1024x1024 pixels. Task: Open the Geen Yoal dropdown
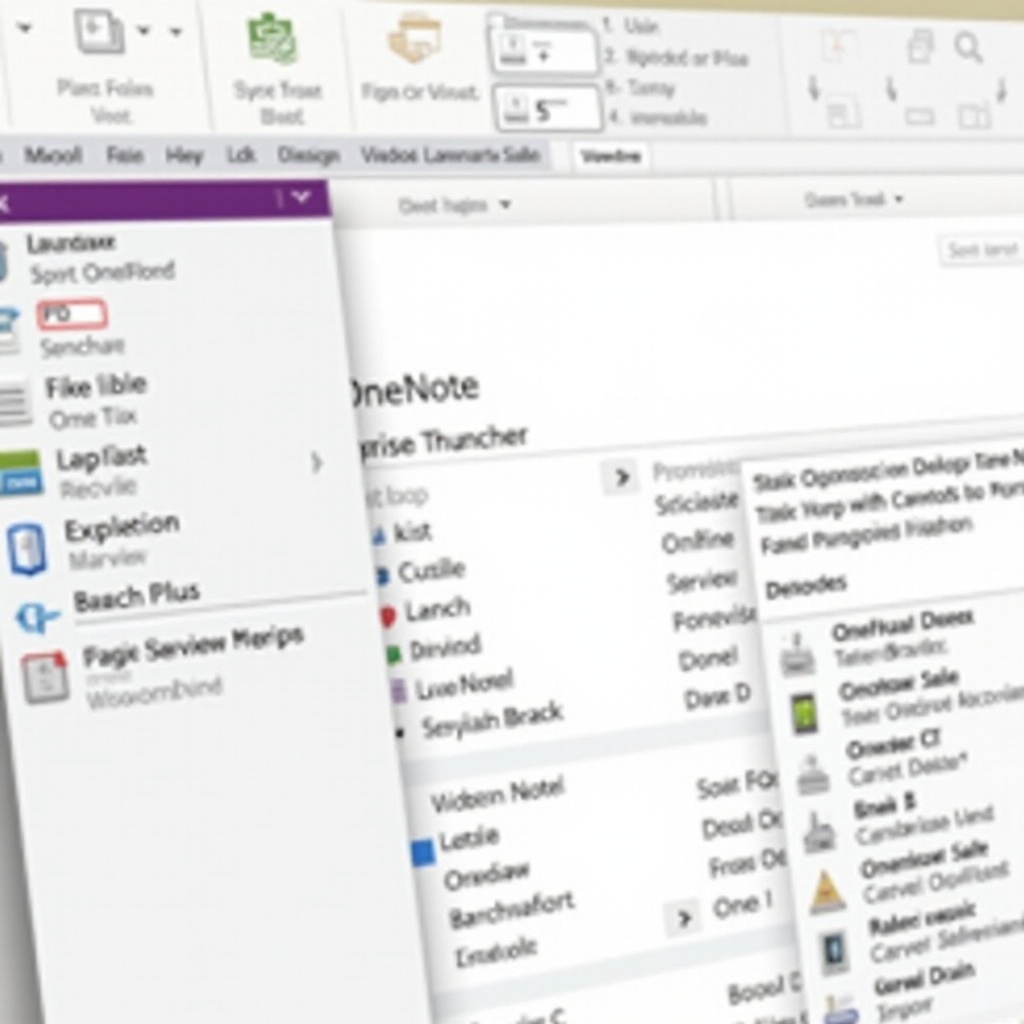853,199
